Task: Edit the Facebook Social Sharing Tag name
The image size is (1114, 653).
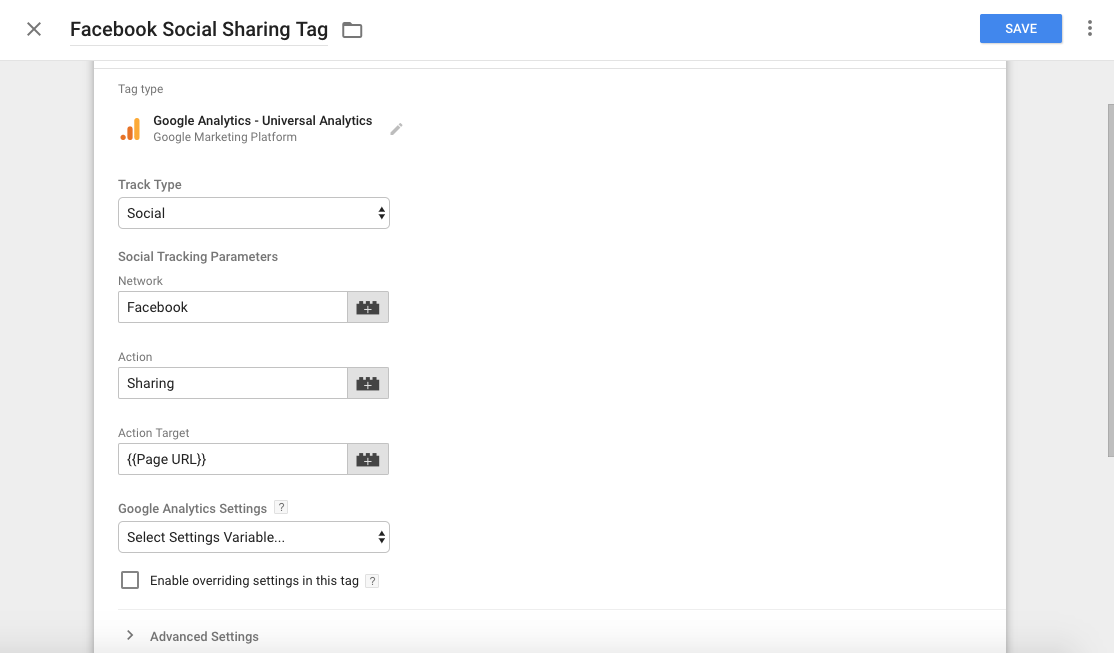Action: pyautogui.click(x=199, y=29)
